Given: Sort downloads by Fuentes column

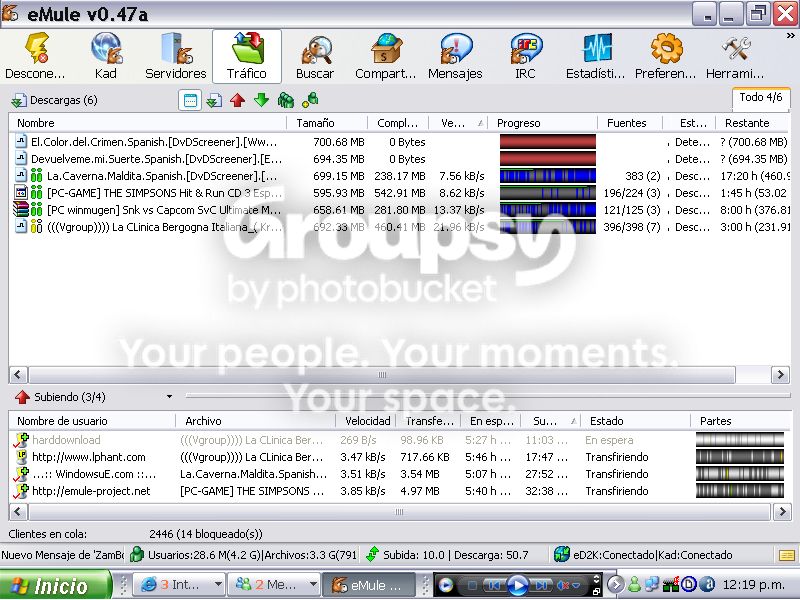Looking at the screenshot, I should pyautogui.click(x=630, y=123).
